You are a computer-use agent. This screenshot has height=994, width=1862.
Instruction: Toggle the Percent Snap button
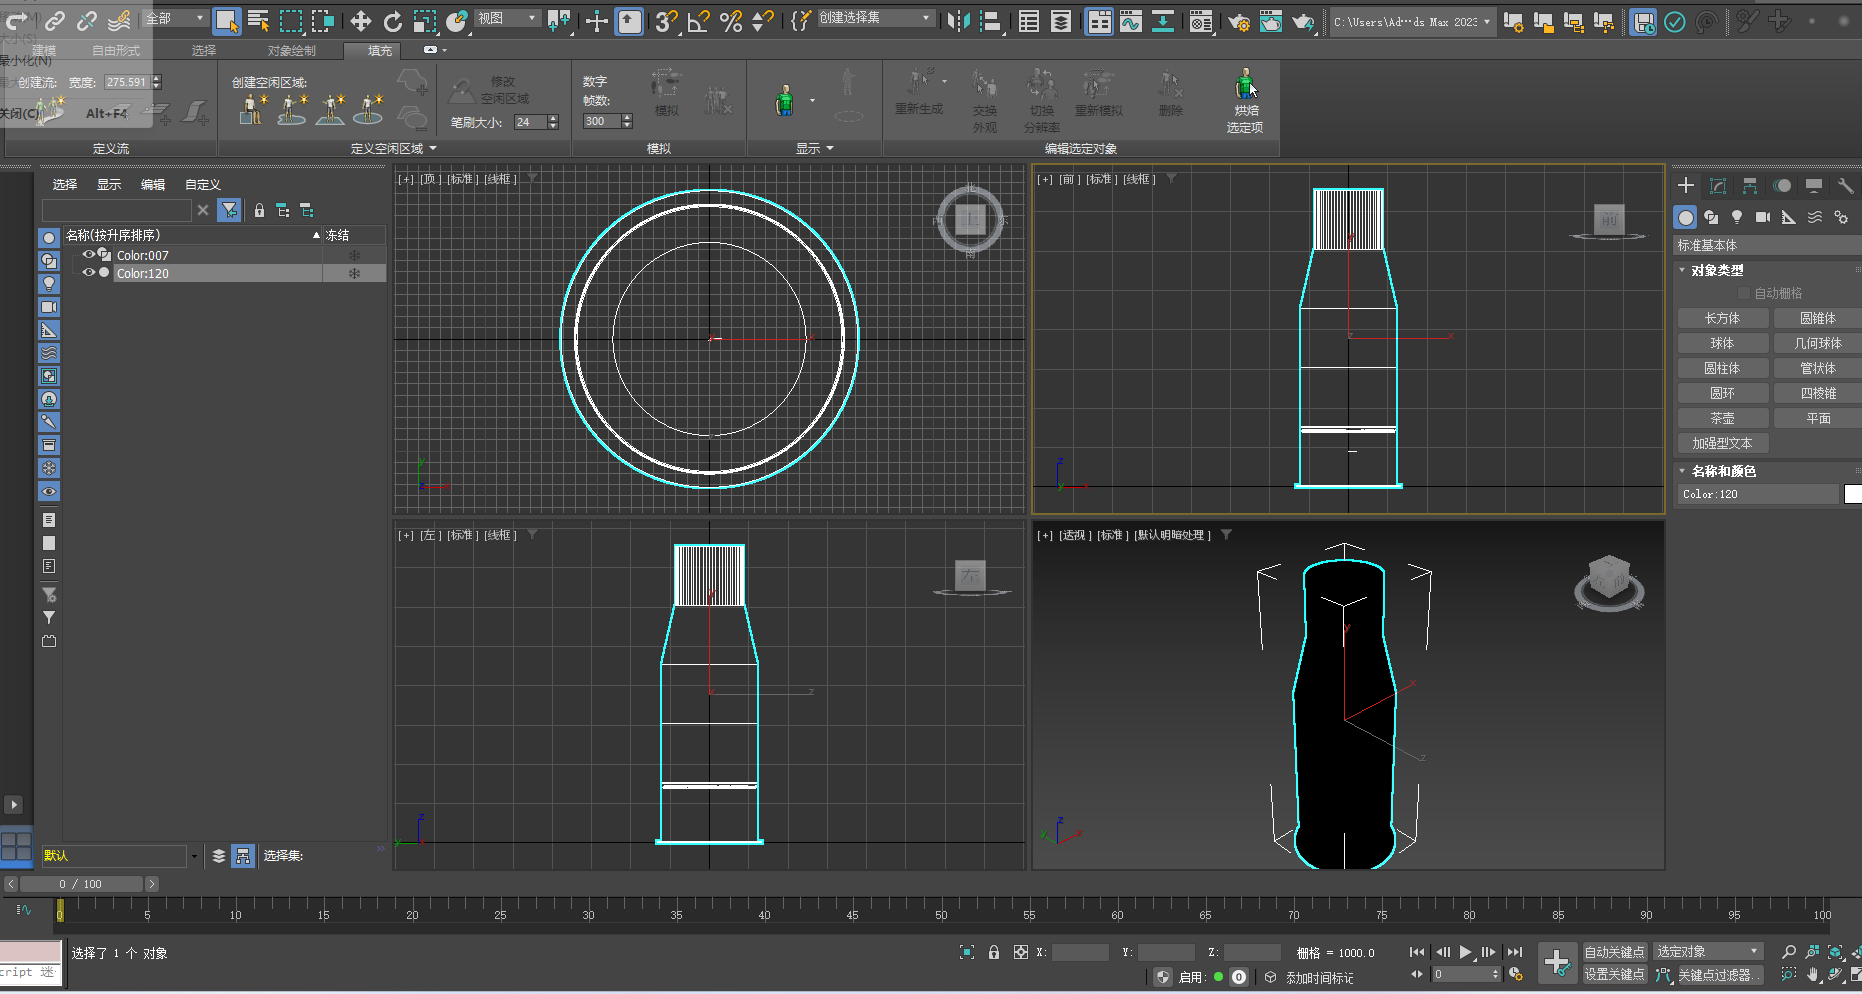[x=731, y=21]
